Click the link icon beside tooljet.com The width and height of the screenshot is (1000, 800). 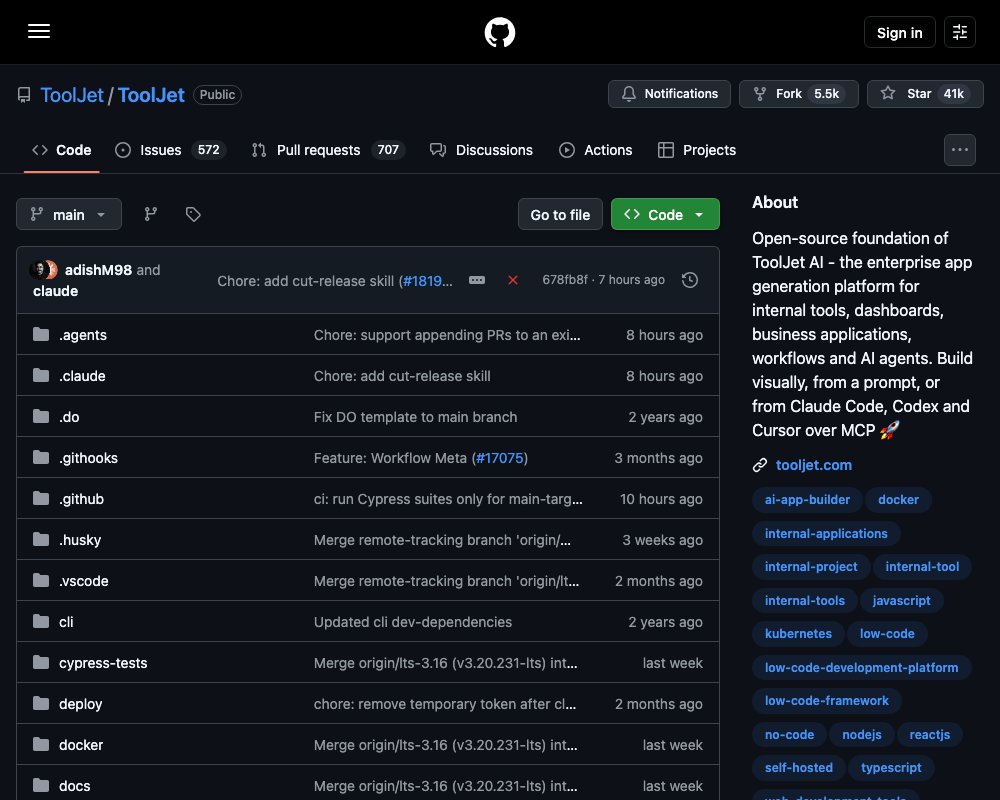click(x=760, y=465)
